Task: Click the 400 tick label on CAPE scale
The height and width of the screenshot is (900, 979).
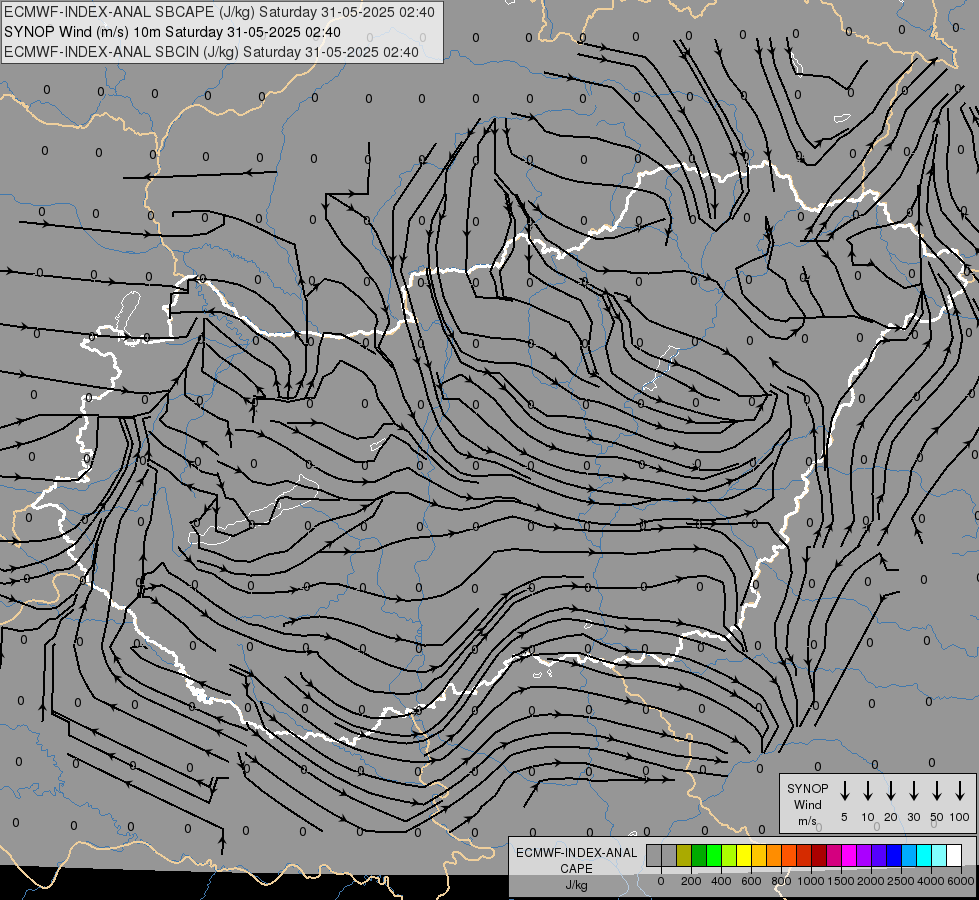Action: tap(721, 881)
